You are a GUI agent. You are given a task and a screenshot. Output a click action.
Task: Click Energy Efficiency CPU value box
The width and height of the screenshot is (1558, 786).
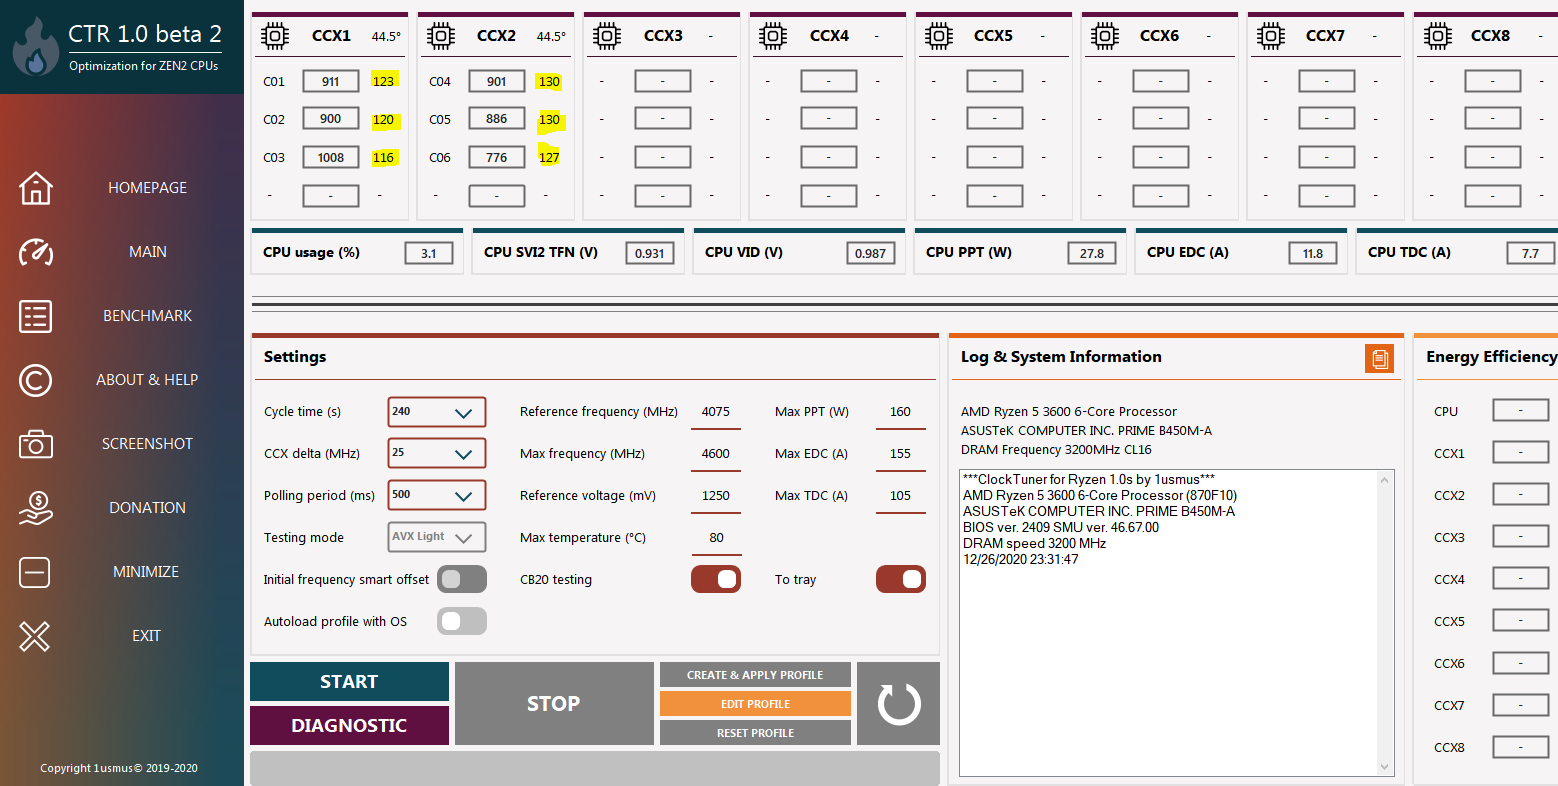coord(1520,410)
